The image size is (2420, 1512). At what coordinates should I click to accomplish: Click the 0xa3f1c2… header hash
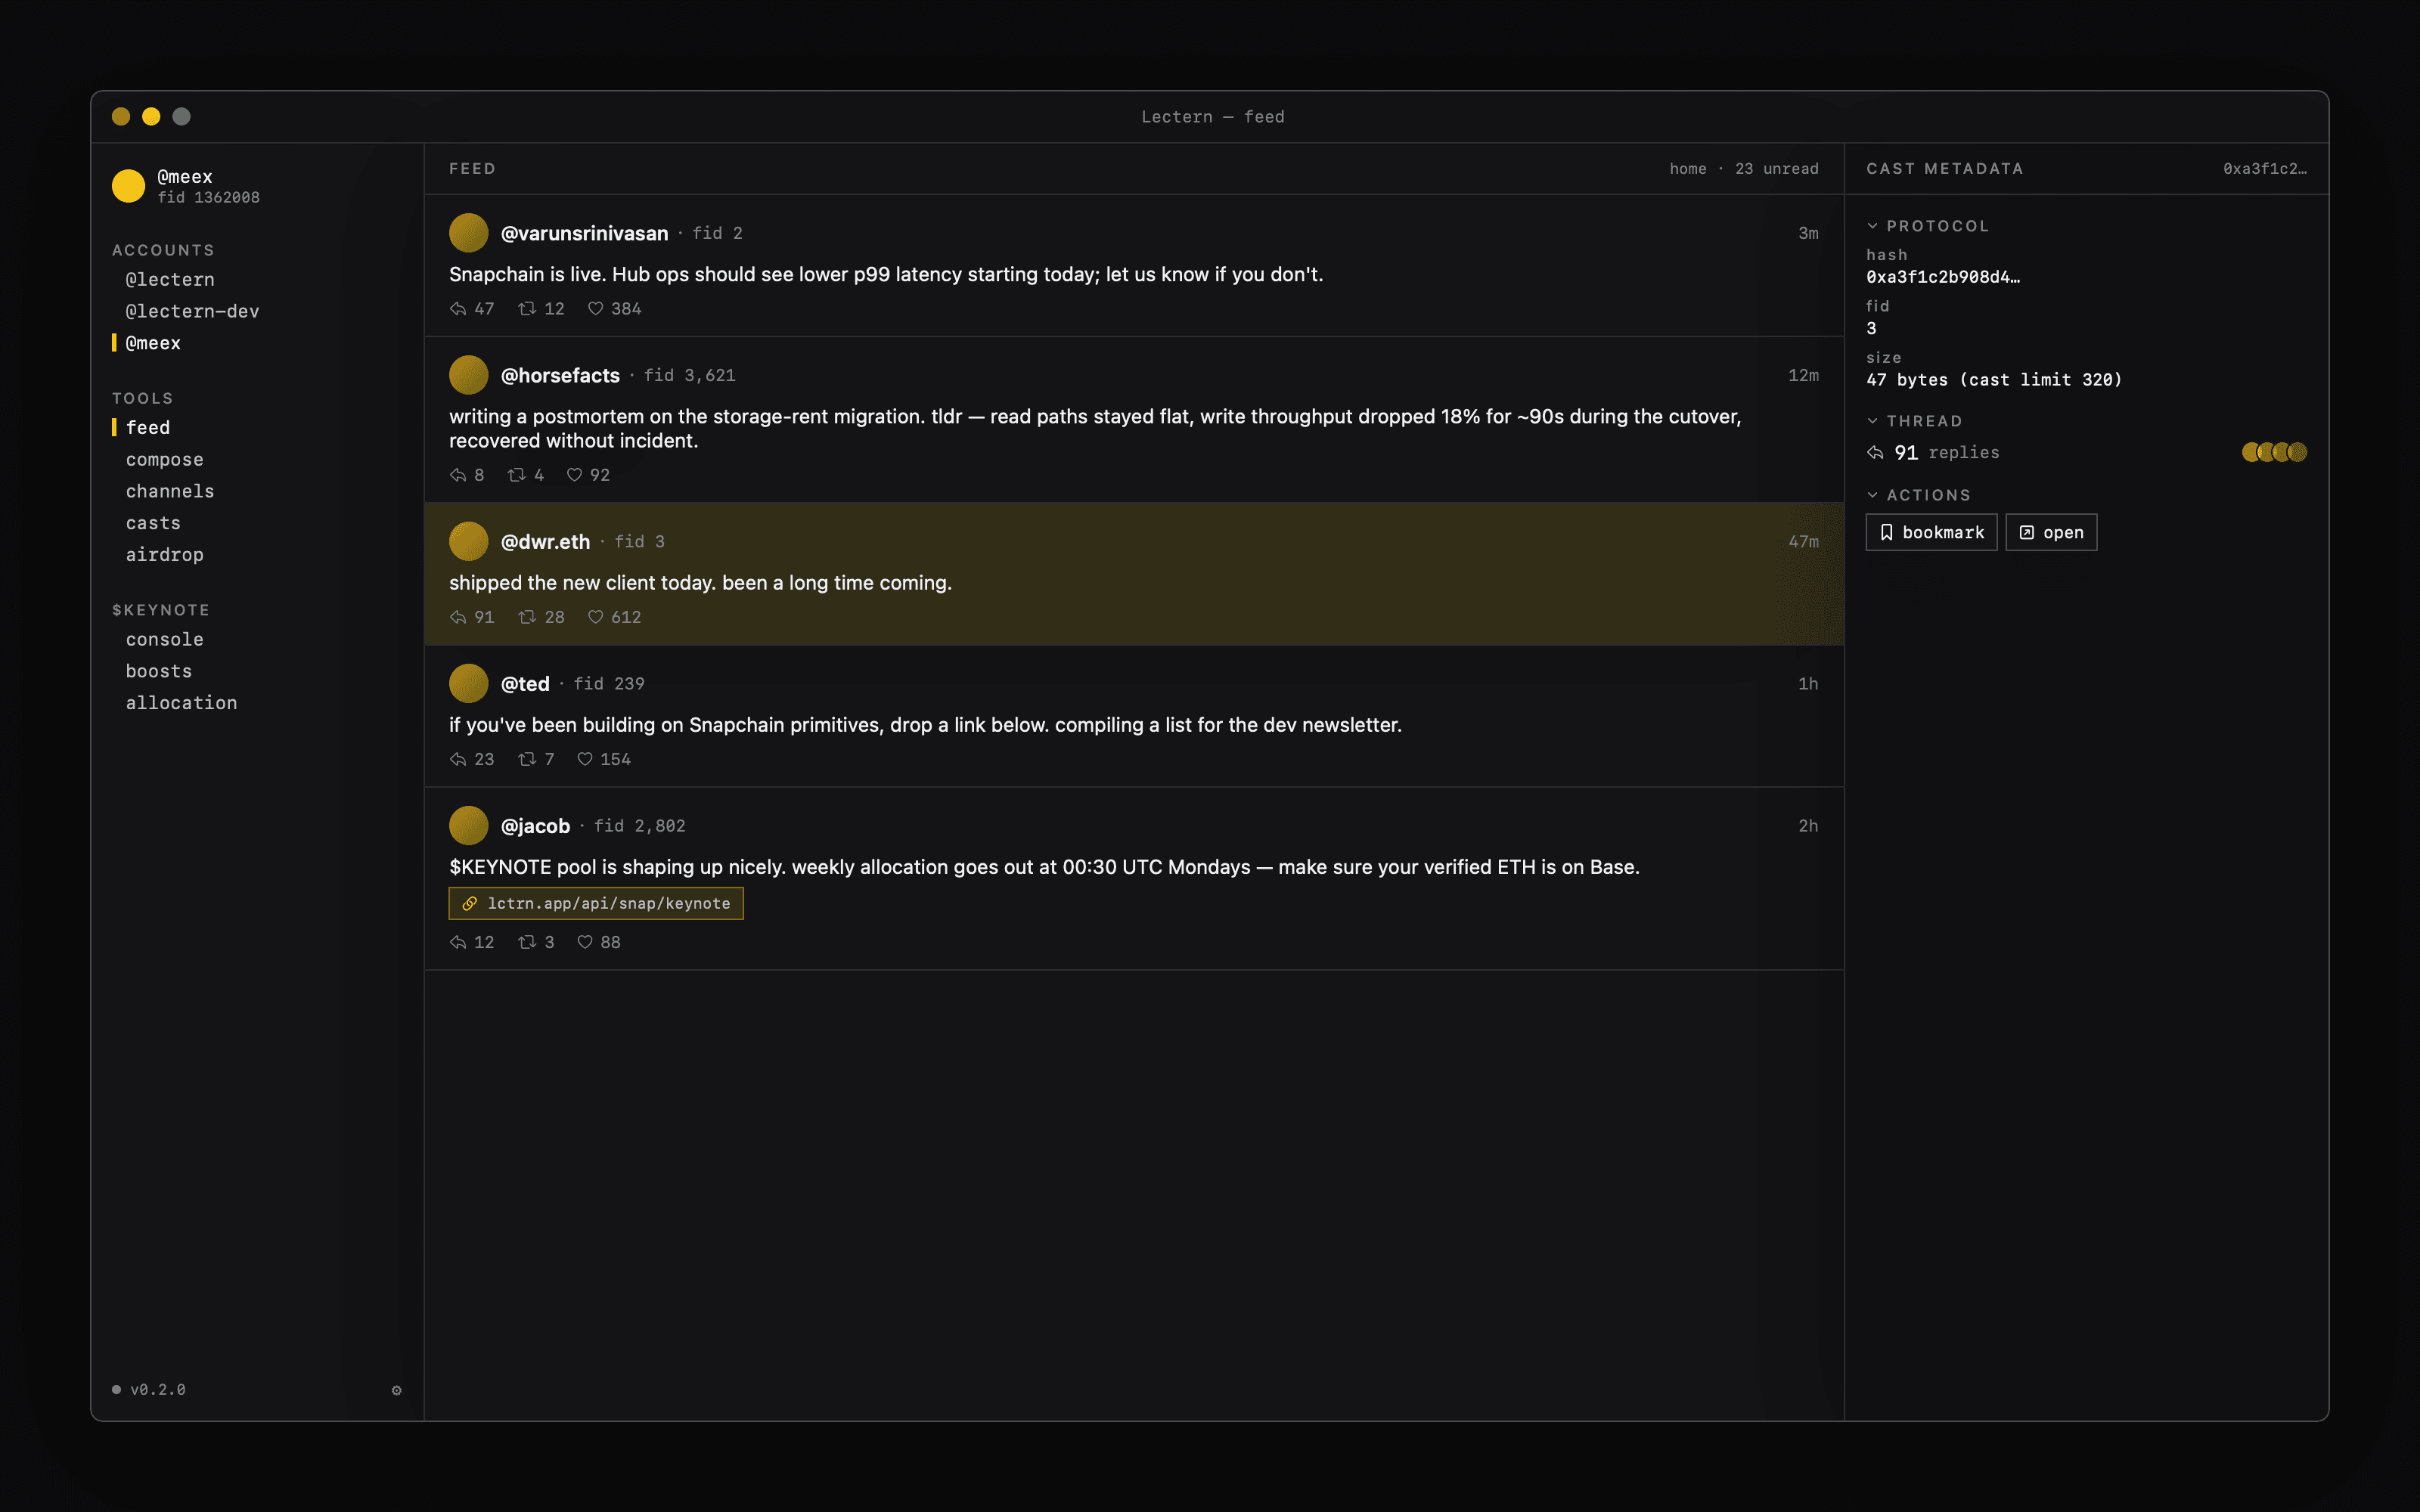tap(2265, 169)
